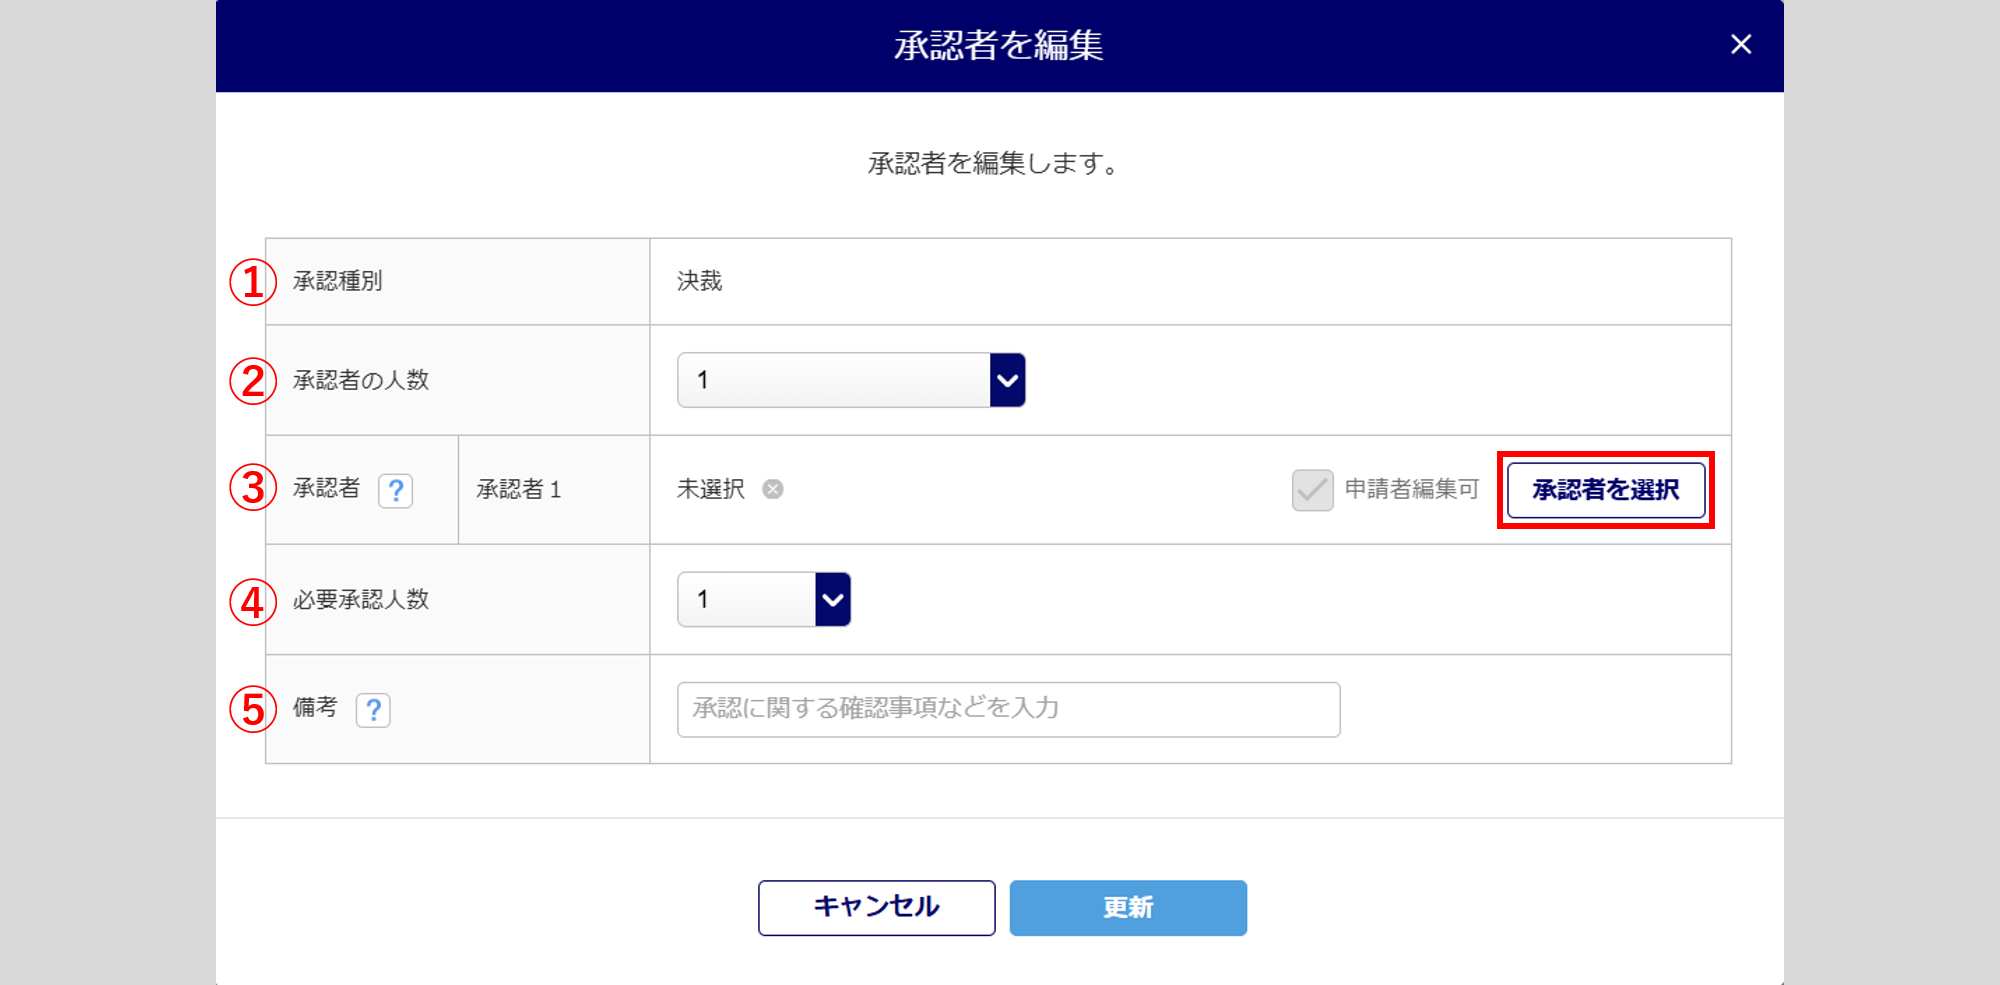Click the circled number 4 marker
2000x985 pixels.
(x=253, y=602)
